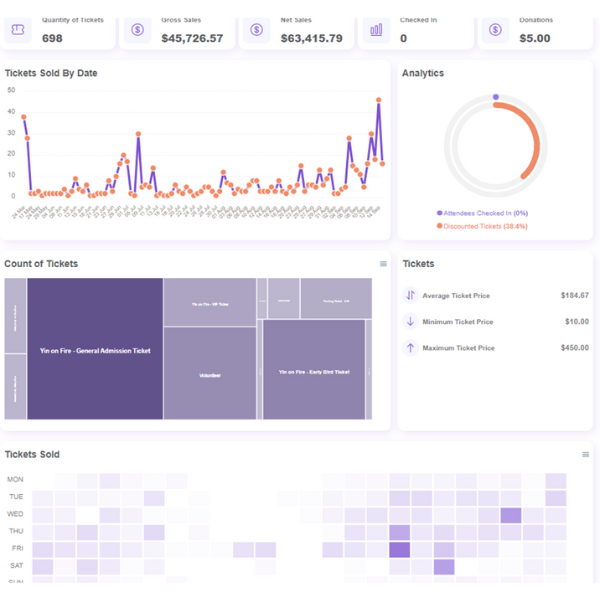Click the $5.00 donations value
This screenshot has width=600, height=600.
point(535,38)
